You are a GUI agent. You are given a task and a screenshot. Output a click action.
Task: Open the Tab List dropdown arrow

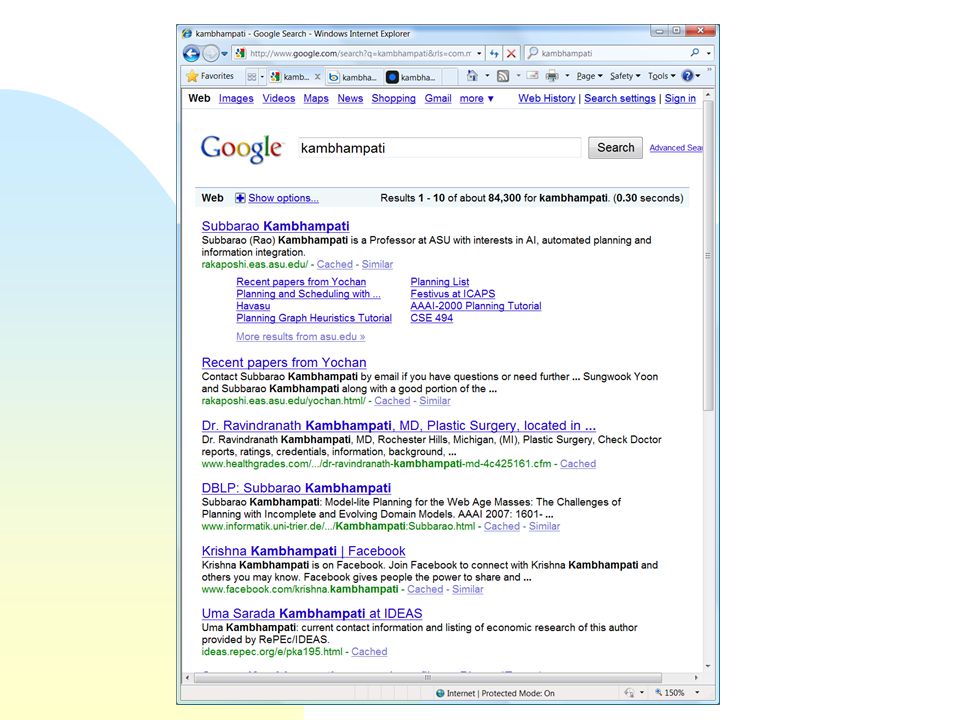[x=262, y=77]
